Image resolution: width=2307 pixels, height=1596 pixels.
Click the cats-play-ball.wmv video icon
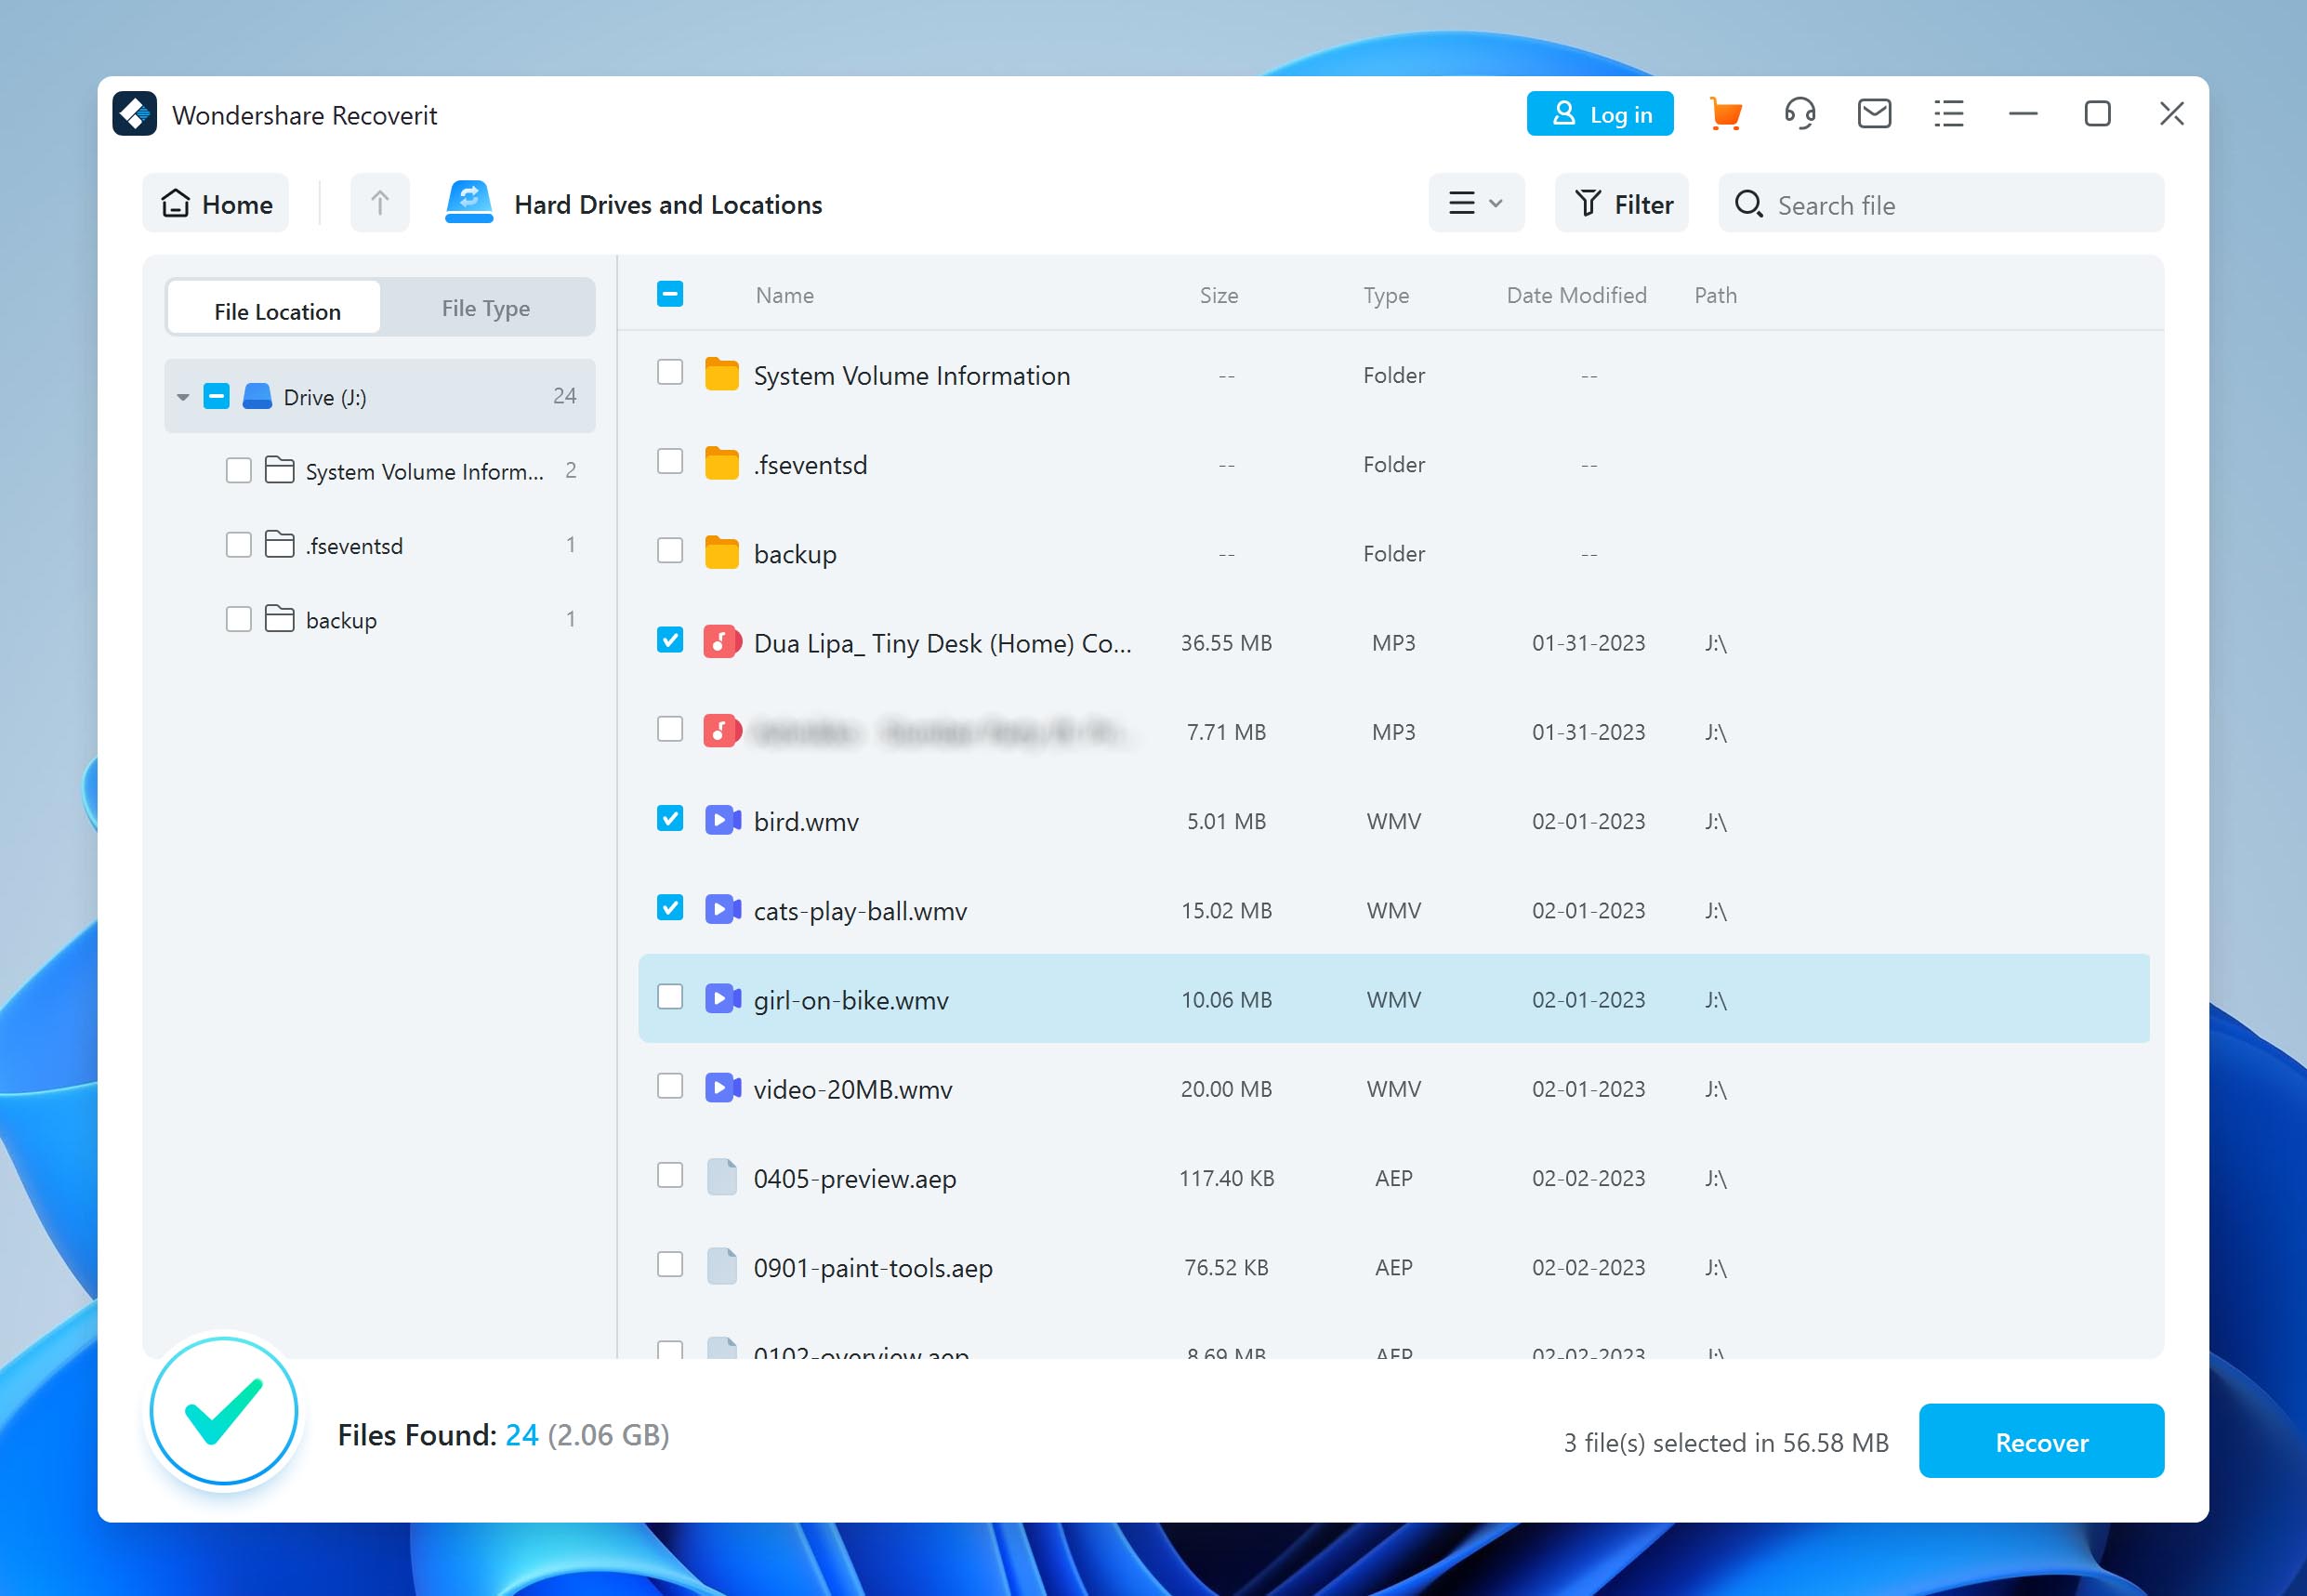(722, 909)
